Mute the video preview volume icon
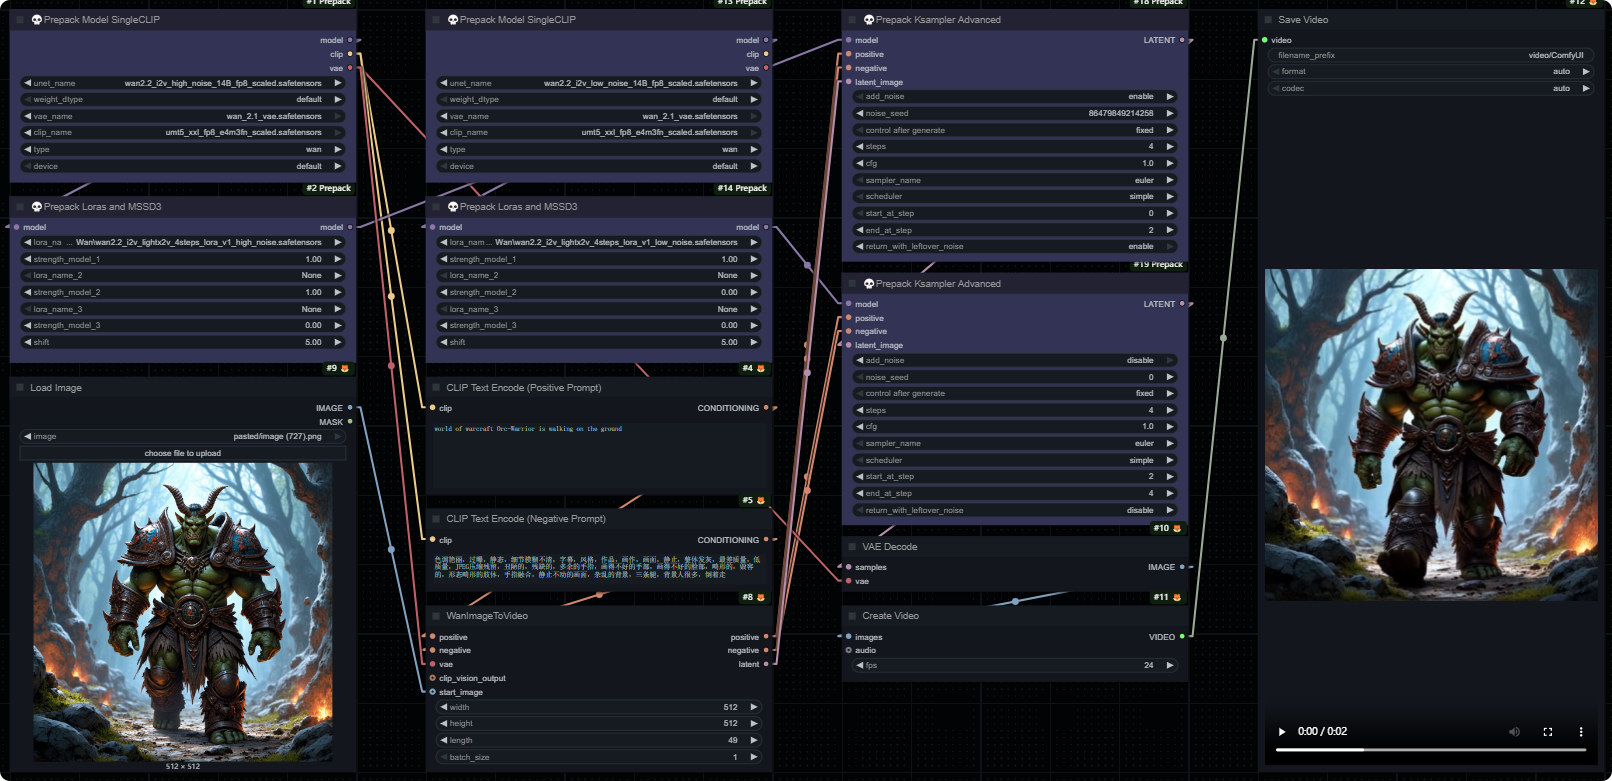This screenshot has height=781, width=1612. point(1514,732)
